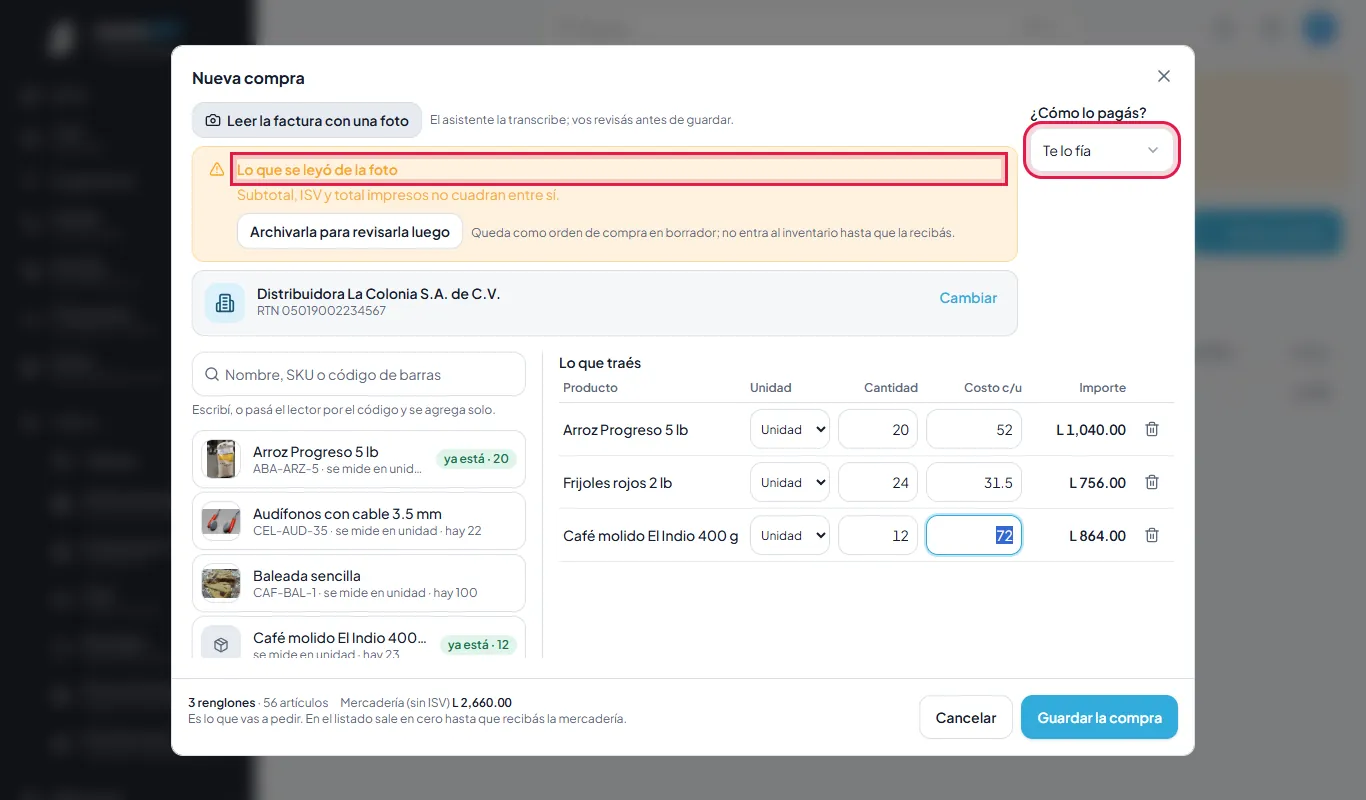Click the ya está · 20 badge
The height and width of the screenshot is (800, 1366).
tap(476, 459)
